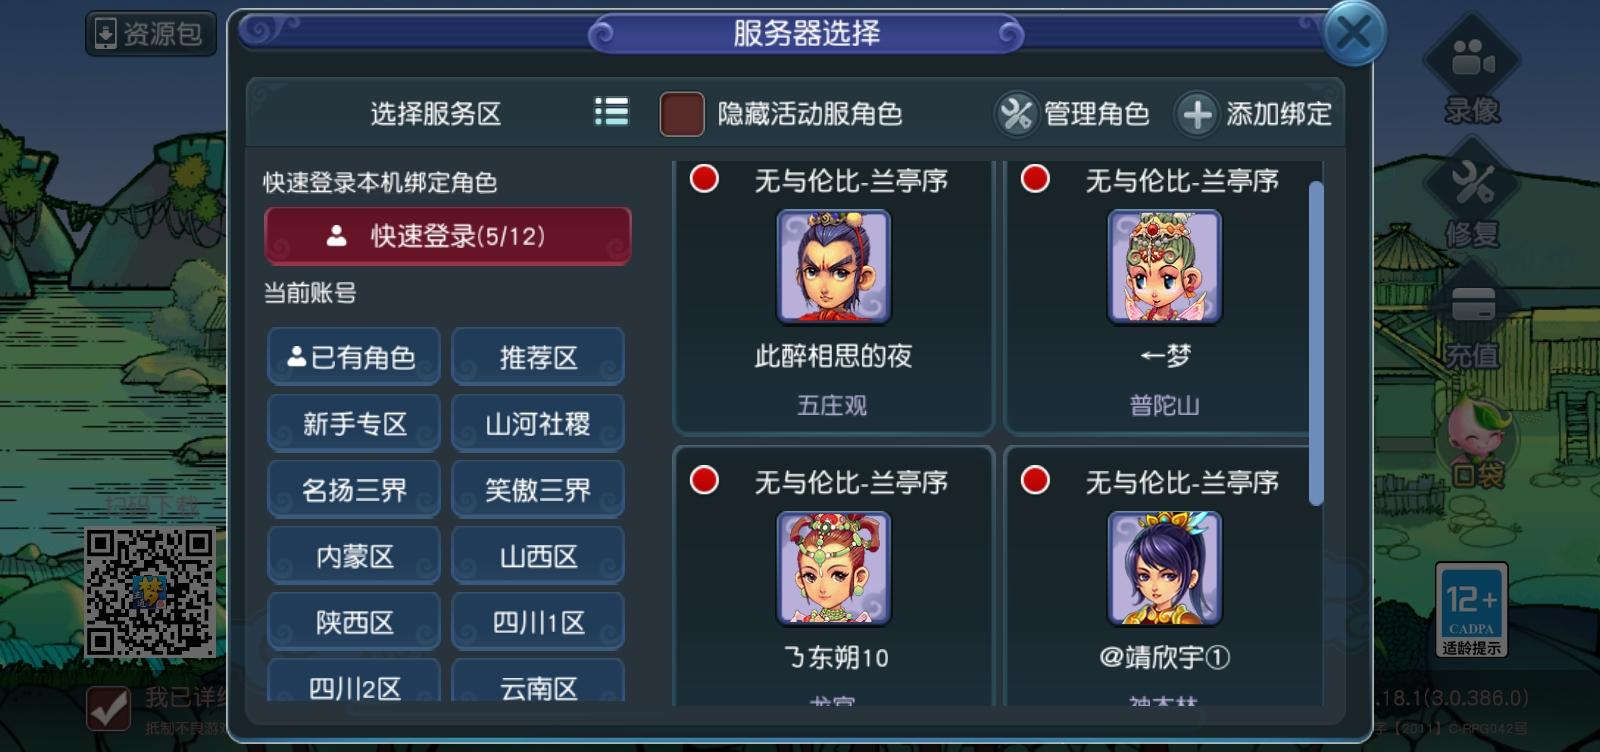Viewport: 1600px width, 752px height.
Task: Toggle the agreement checkbox at bottom left
Action: click(x=108, y=708)
